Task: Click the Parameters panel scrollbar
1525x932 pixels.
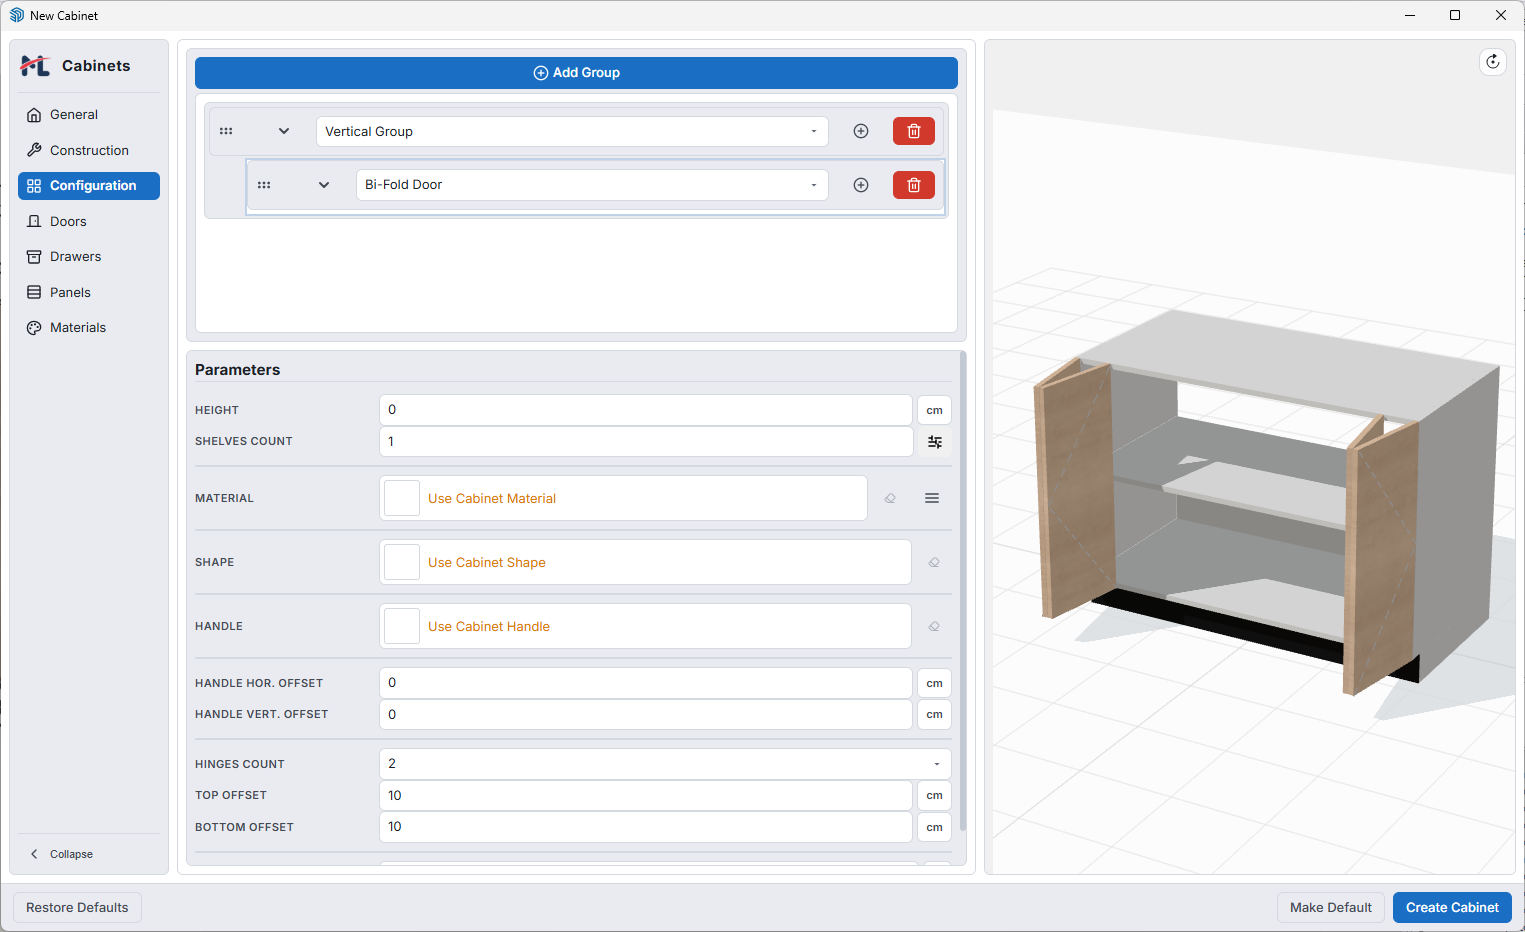Action: [x=963, y=590]
